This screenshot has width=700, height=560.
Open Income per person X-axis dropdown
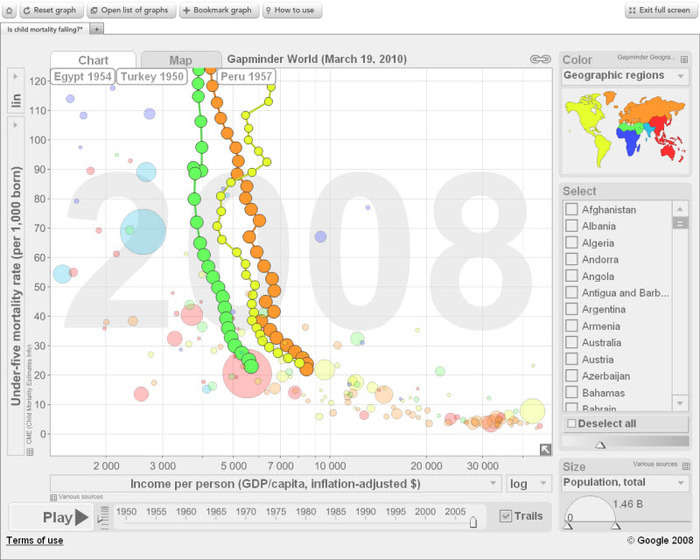point(275,484)
